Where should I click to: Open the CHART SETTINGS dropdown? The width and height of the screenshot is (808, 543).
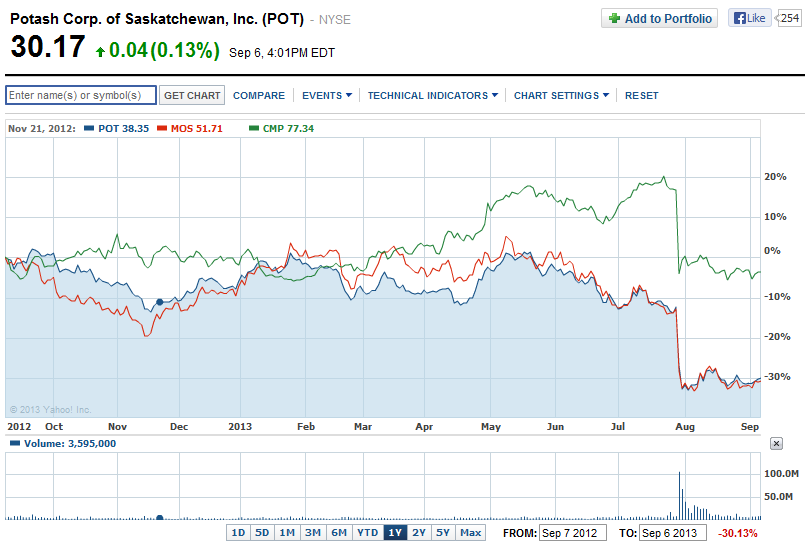click(561, 95)
